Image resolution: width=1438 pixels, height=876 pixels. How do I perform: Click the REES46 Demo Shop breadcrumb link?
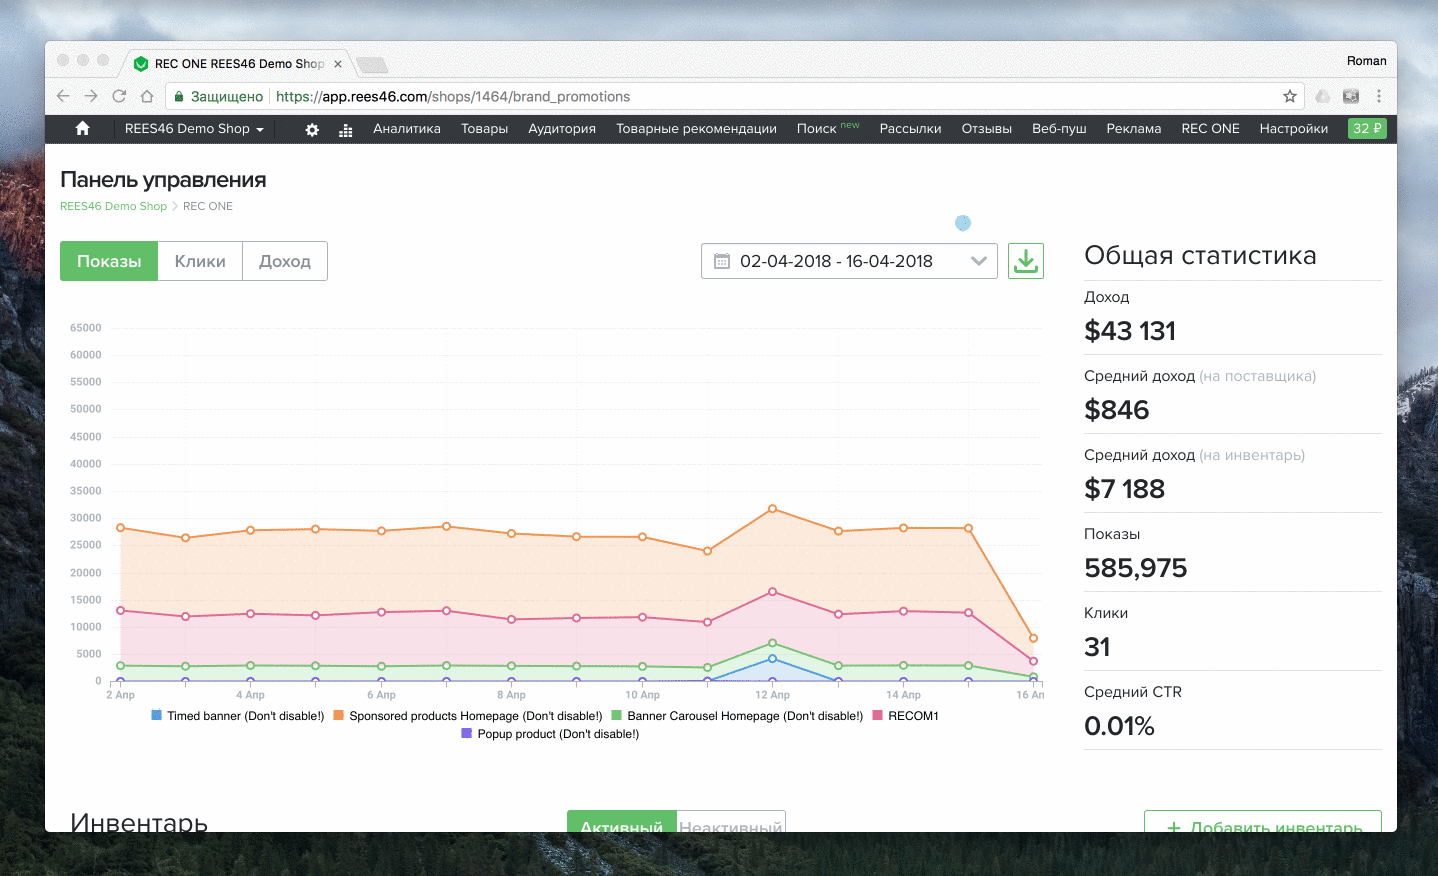(x=113, y=206)
